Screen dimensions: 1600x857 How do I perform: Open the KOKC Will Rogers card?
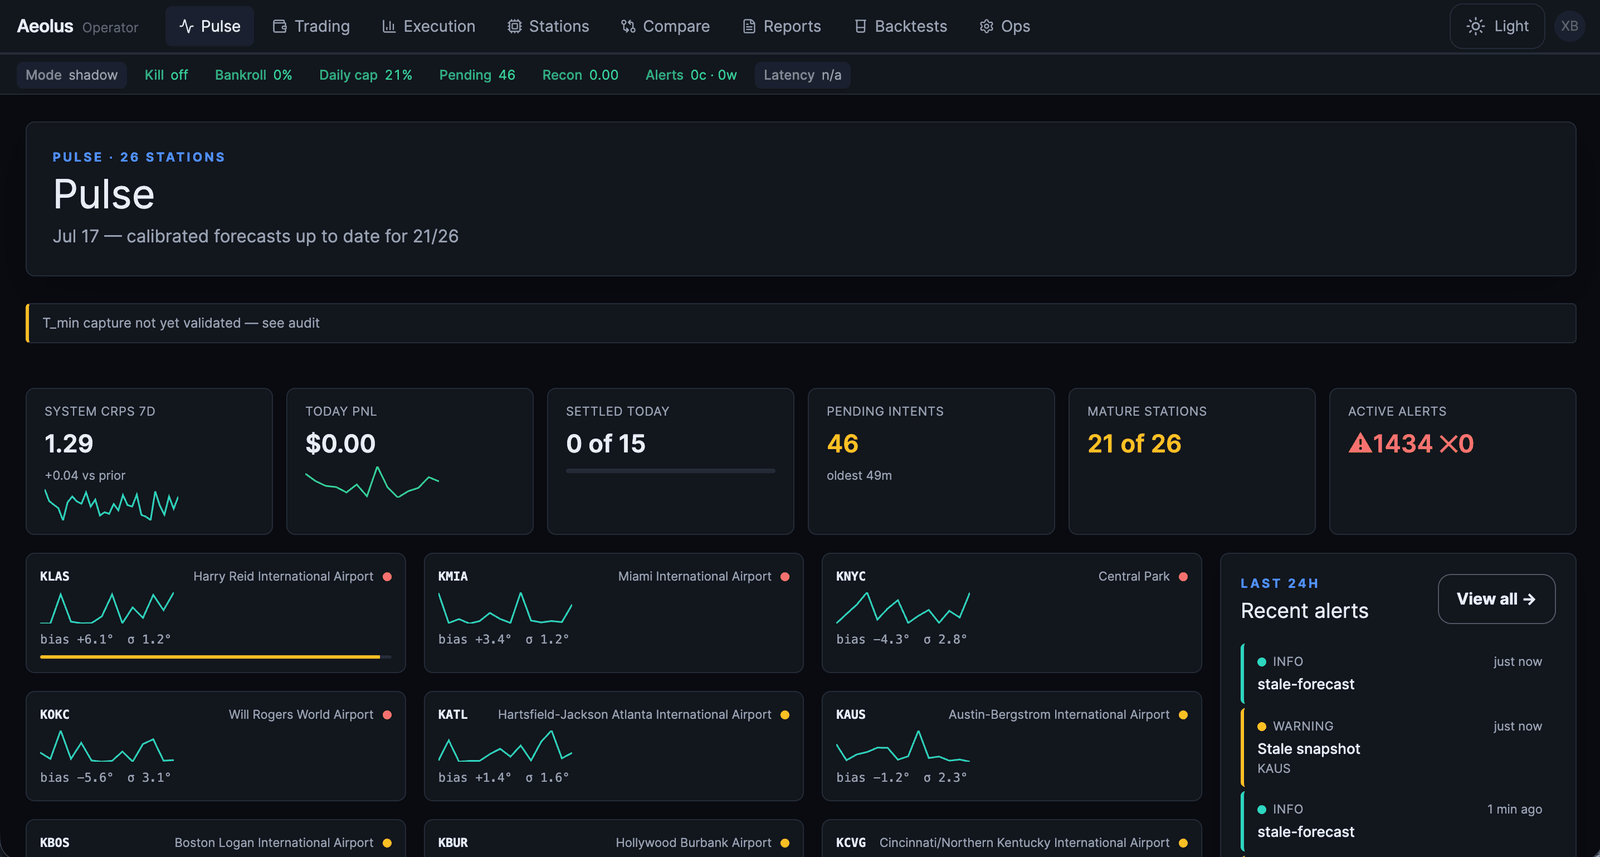(x=216, y=746)
